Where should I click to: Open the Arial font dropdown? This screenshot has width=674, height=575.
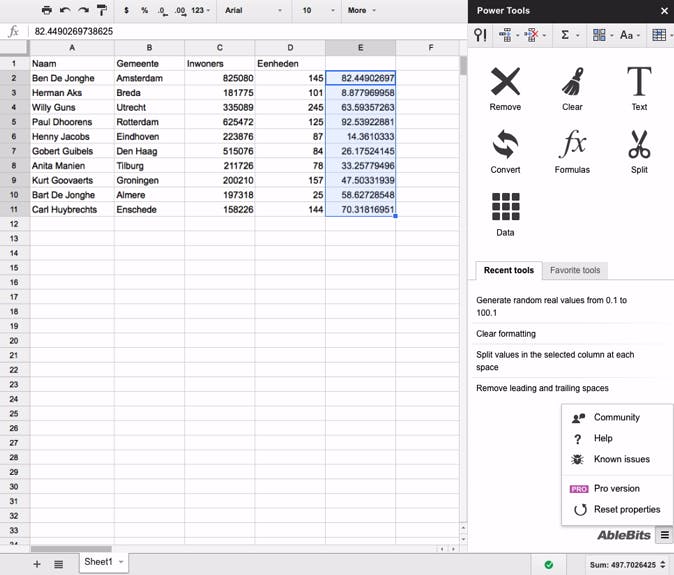pos(253,10)
